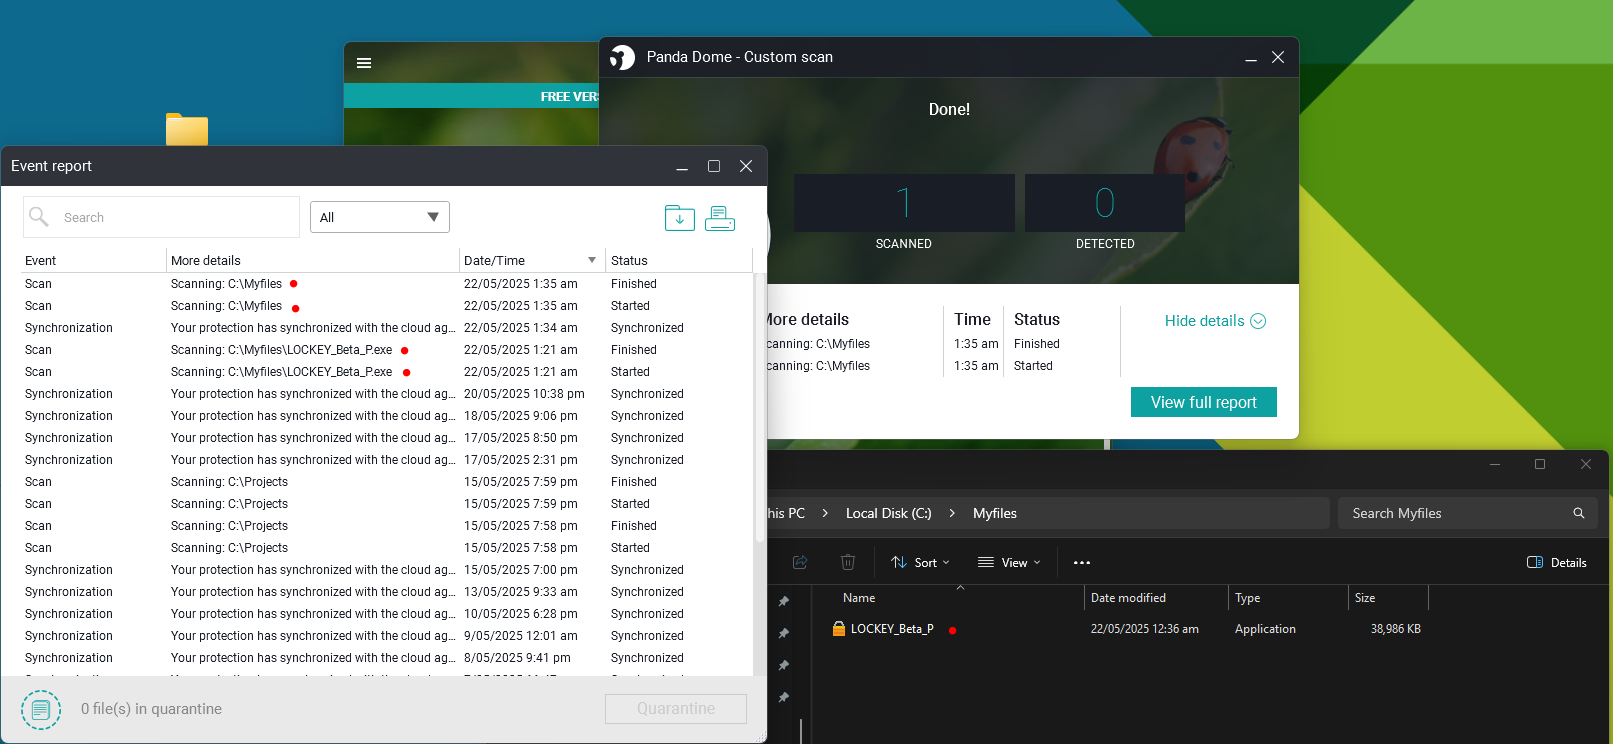1613x744 pixels.
Task: Collapse details with Hide details chevron
Action: pyautogui.click(x=1258, y=321)
